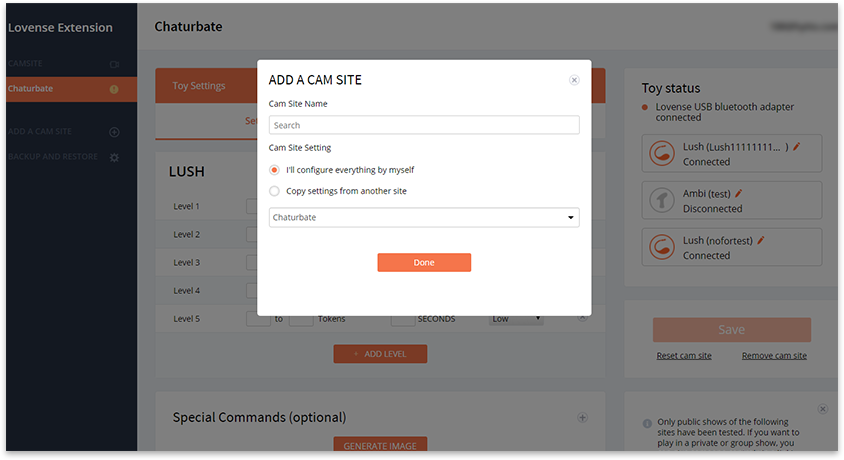Expand the Special Commands section
Screen dimensions: 844x460
(x=583, y=418)
